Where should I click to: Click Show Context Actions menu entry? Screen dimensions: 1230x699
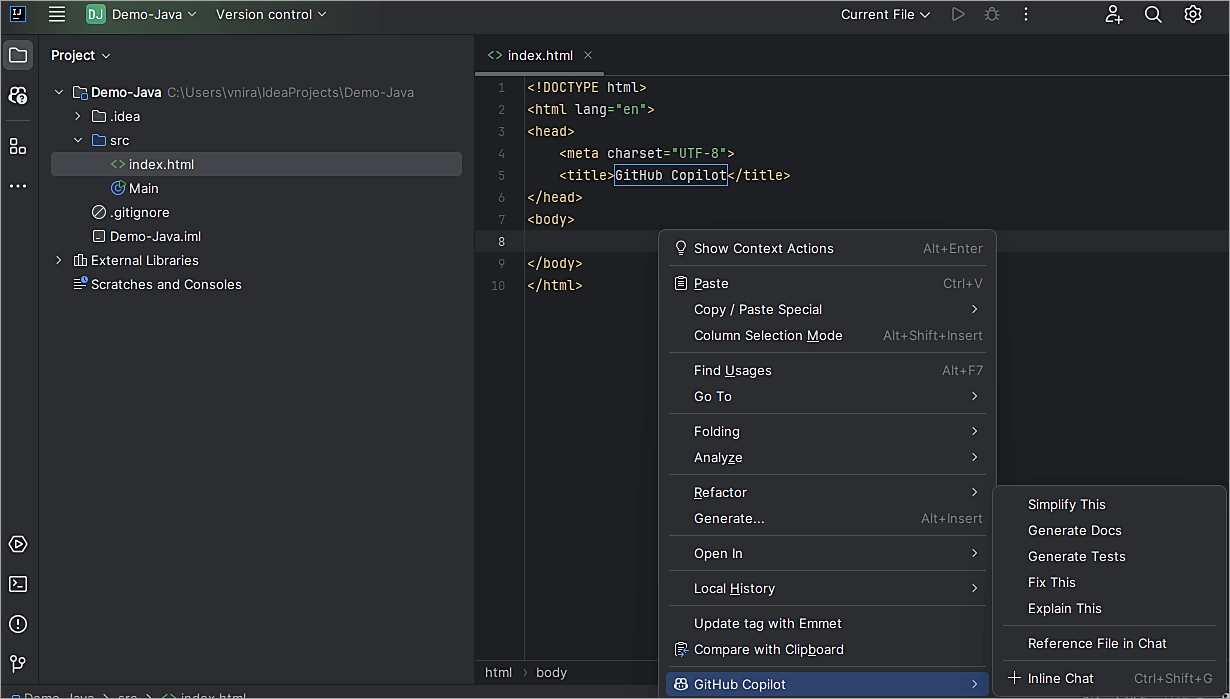(x=763, y=249)
